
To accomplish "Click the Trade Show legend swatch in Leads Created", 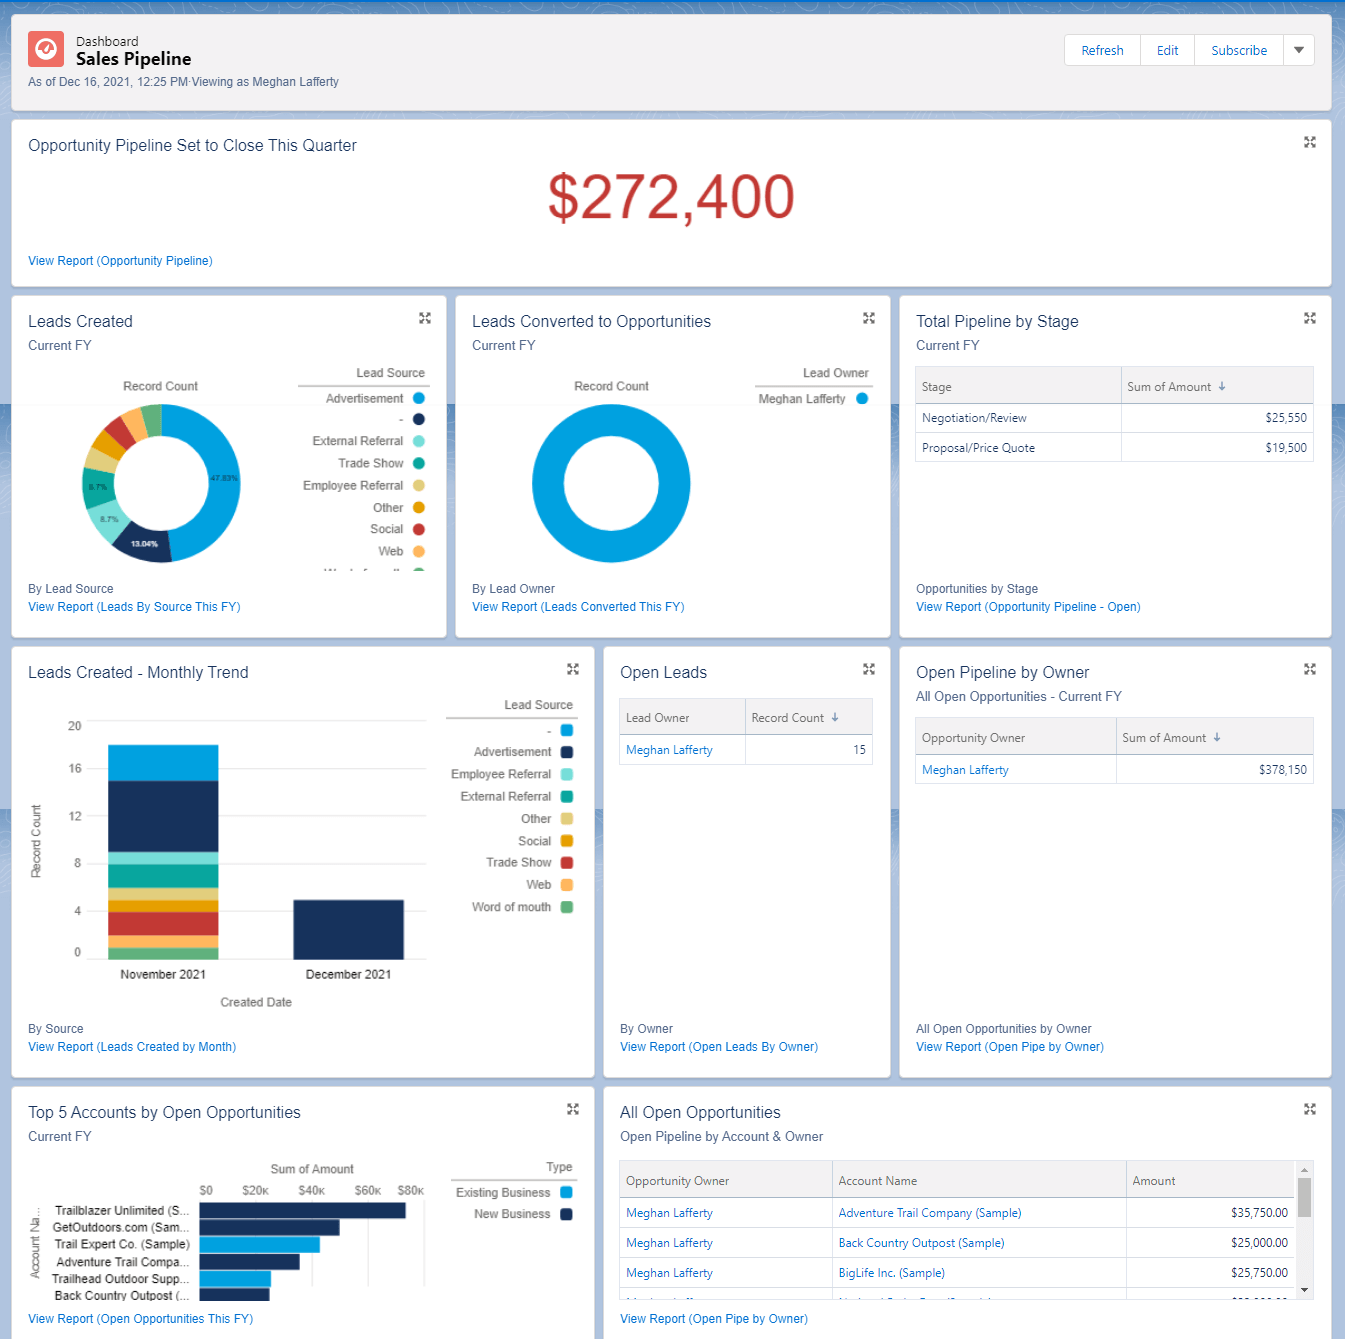I will pyautogui.click(x=419, y=463).
